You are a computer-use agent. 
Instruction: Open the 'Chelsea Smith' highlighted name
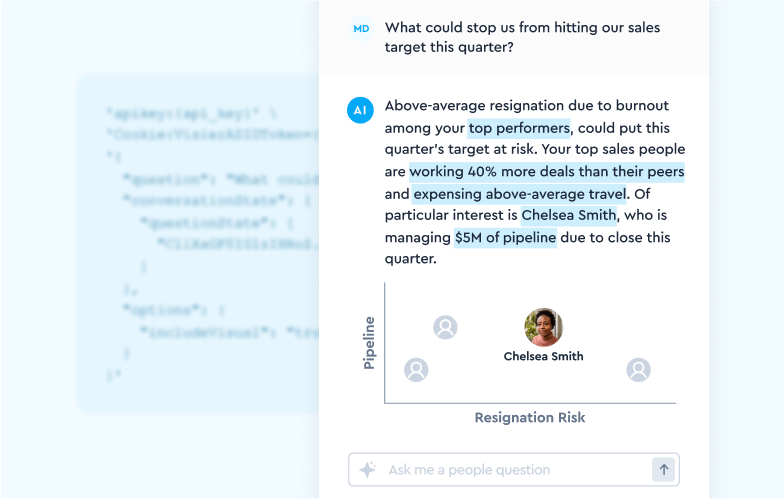(x=569, y=215)
